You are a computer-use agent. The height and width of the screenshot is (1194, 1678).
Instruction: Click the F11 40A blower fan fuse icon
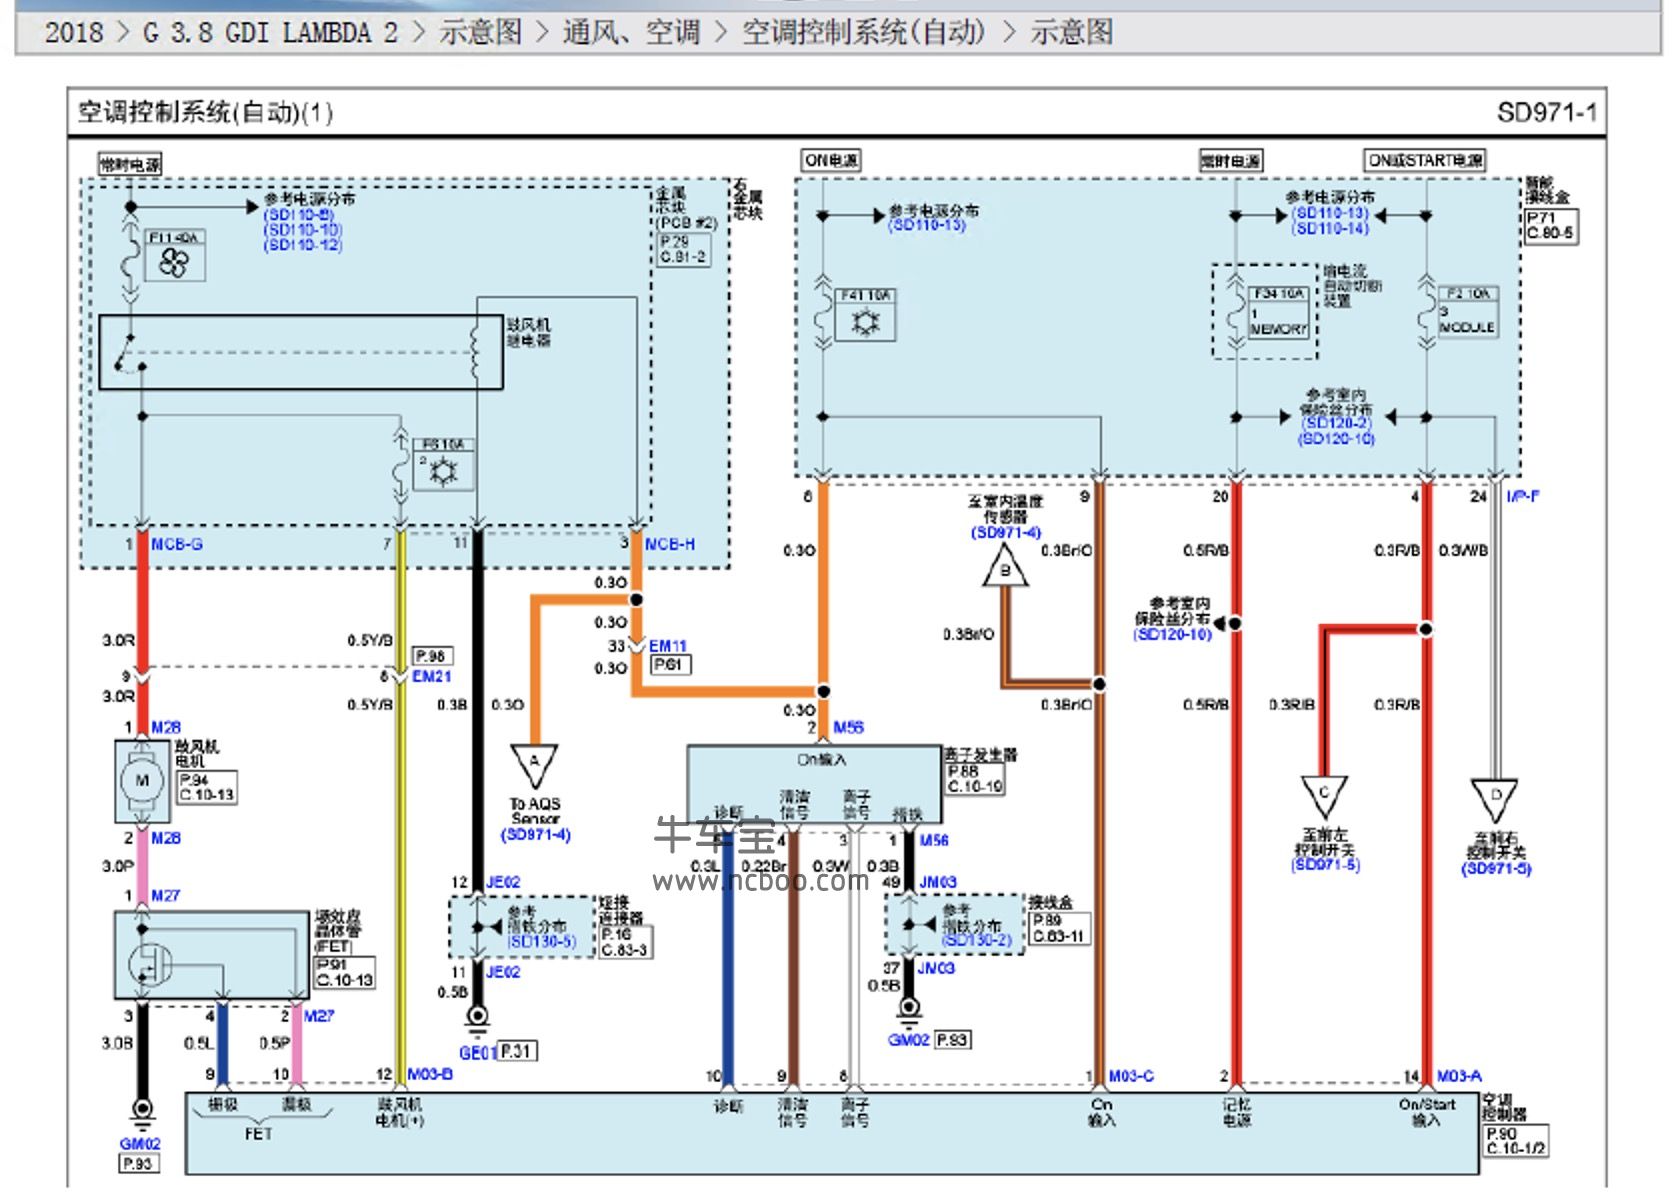click(x=175, y=263)
